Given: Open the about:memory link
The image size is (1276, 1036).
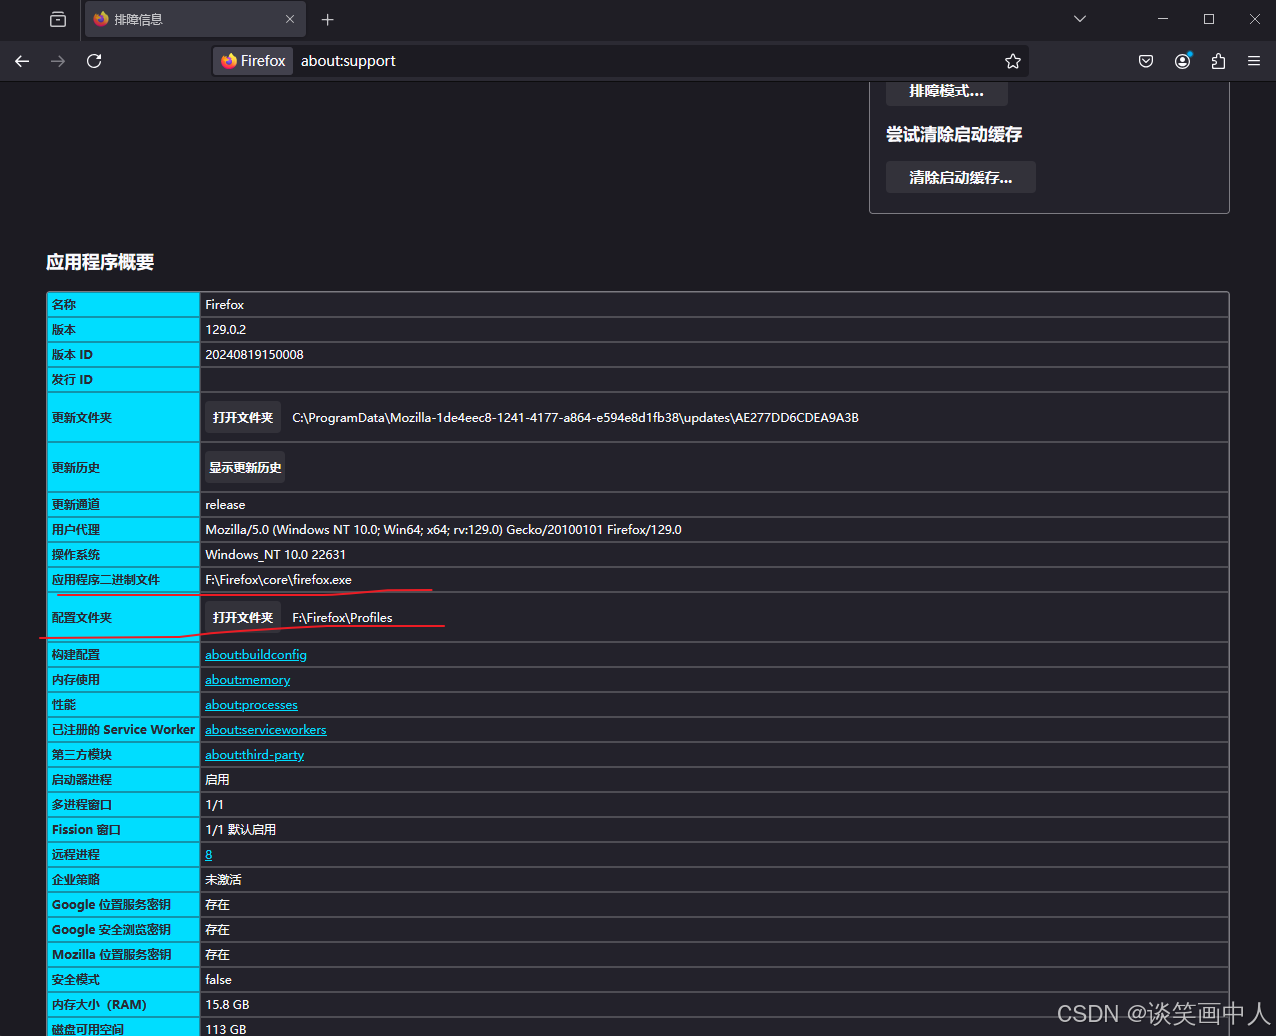Looking at the screenshot, I should pos(248,680).
